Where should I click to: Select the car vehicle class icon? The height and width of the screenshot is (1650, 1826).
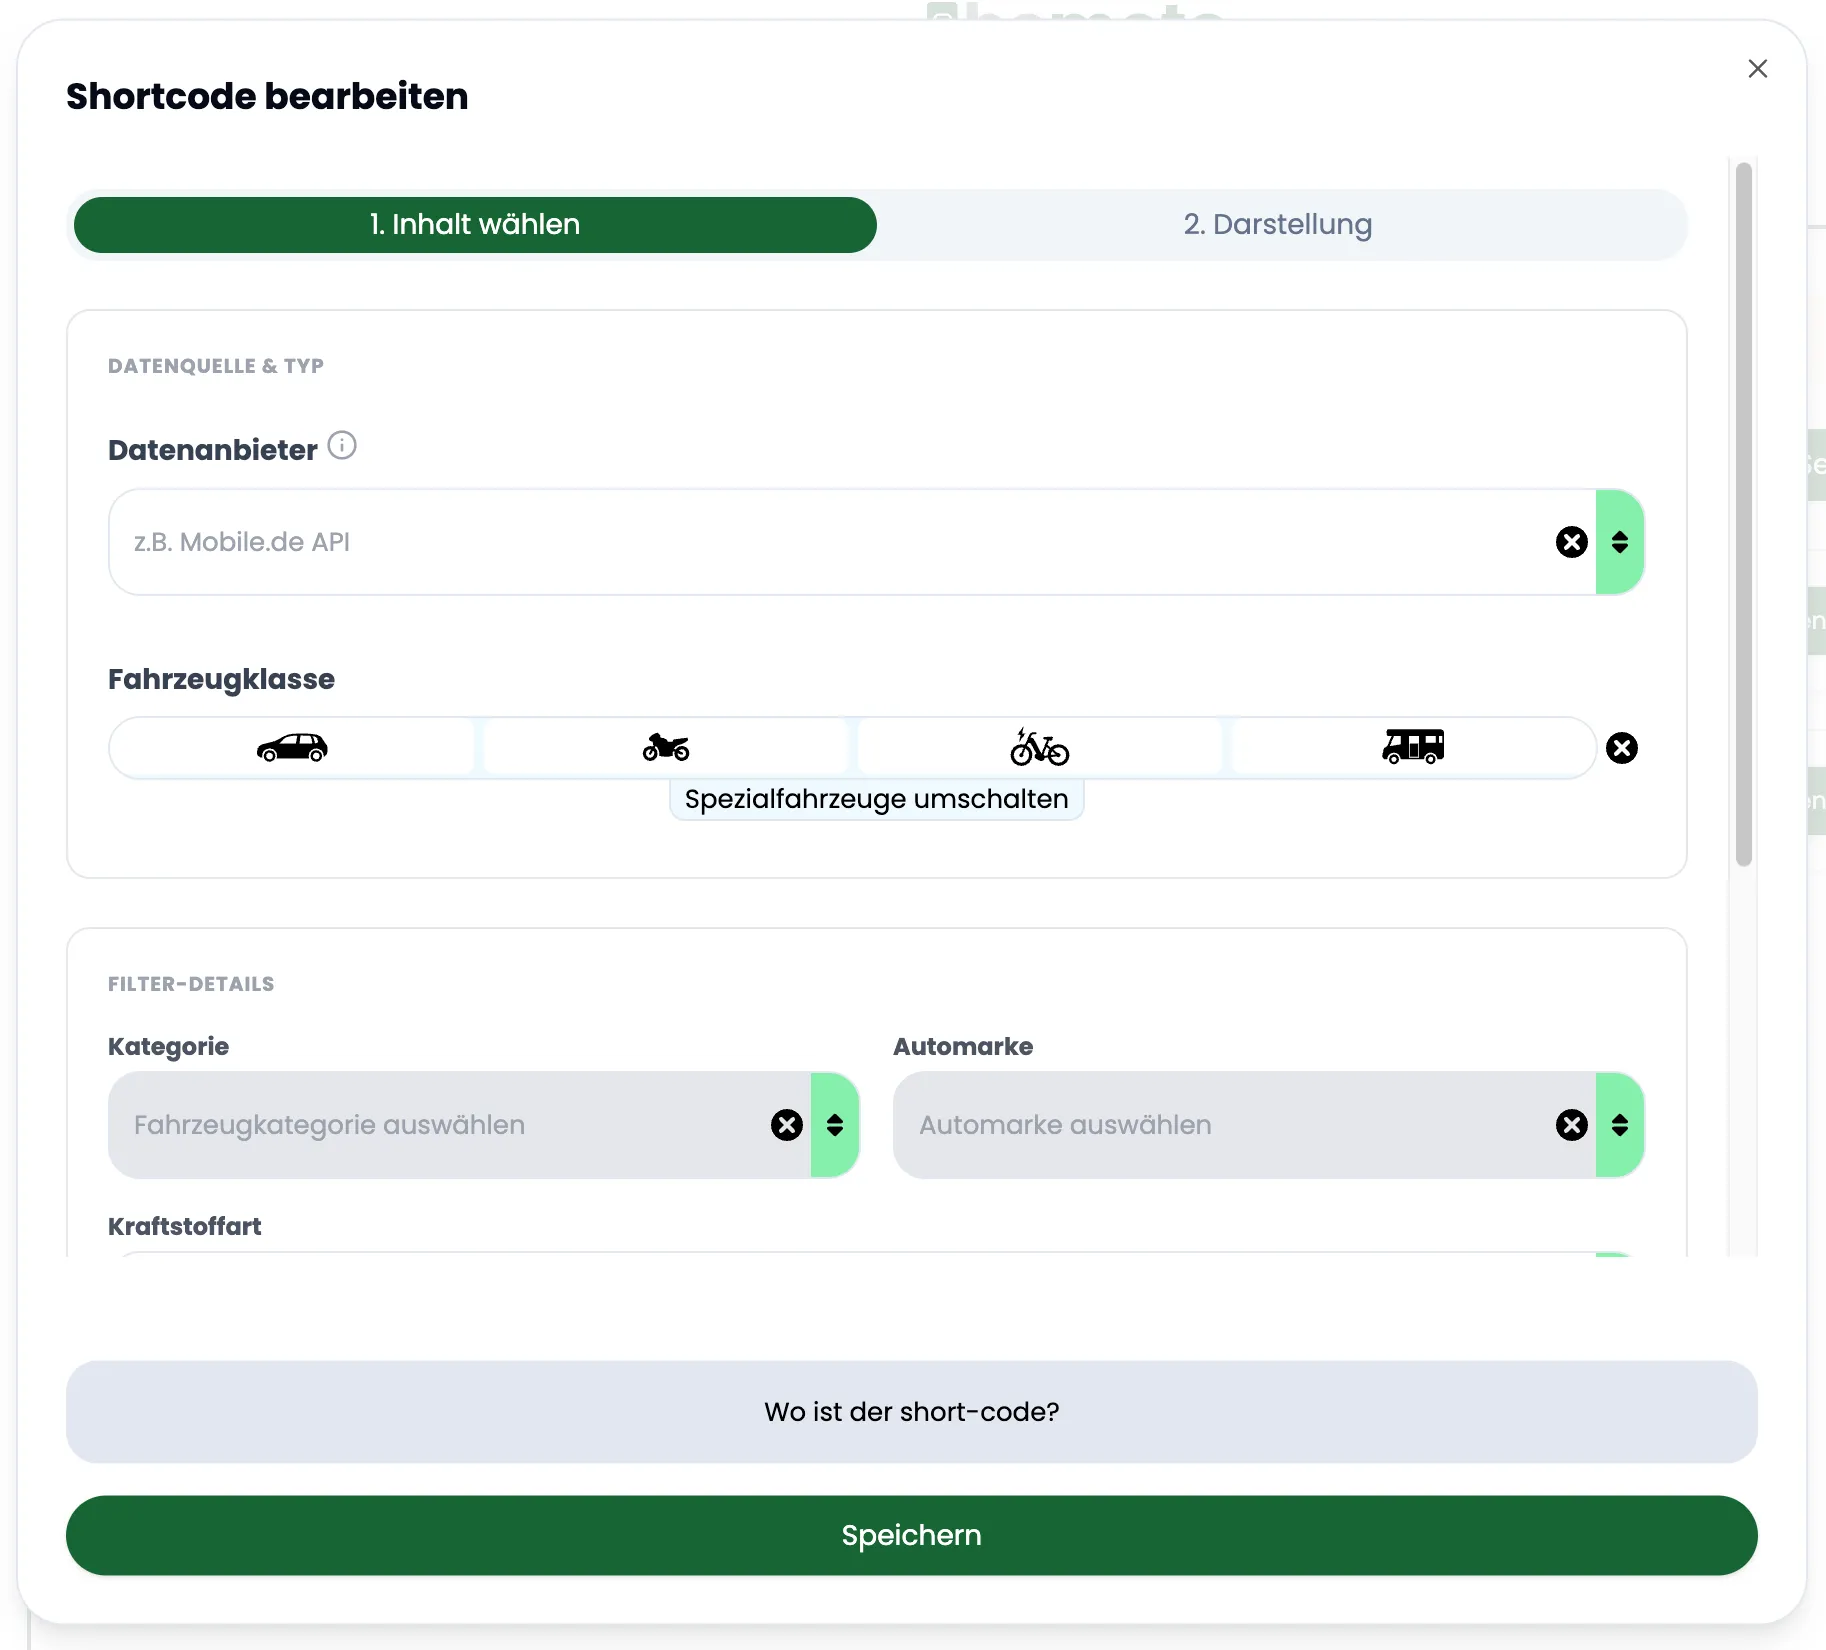[292, 747]
